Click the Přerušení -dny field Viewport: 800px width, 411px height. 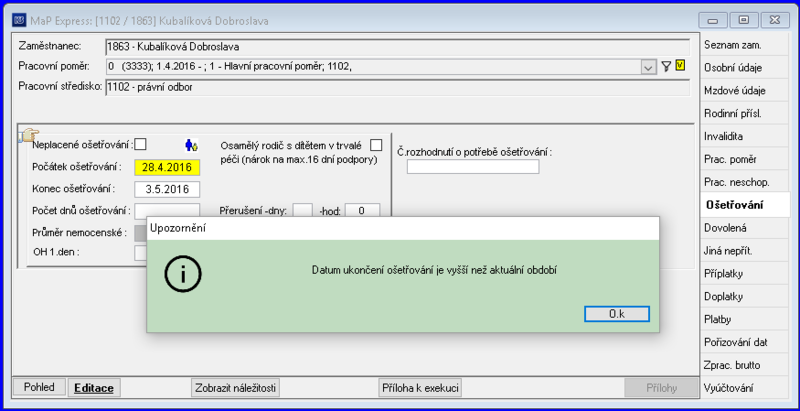302,210
